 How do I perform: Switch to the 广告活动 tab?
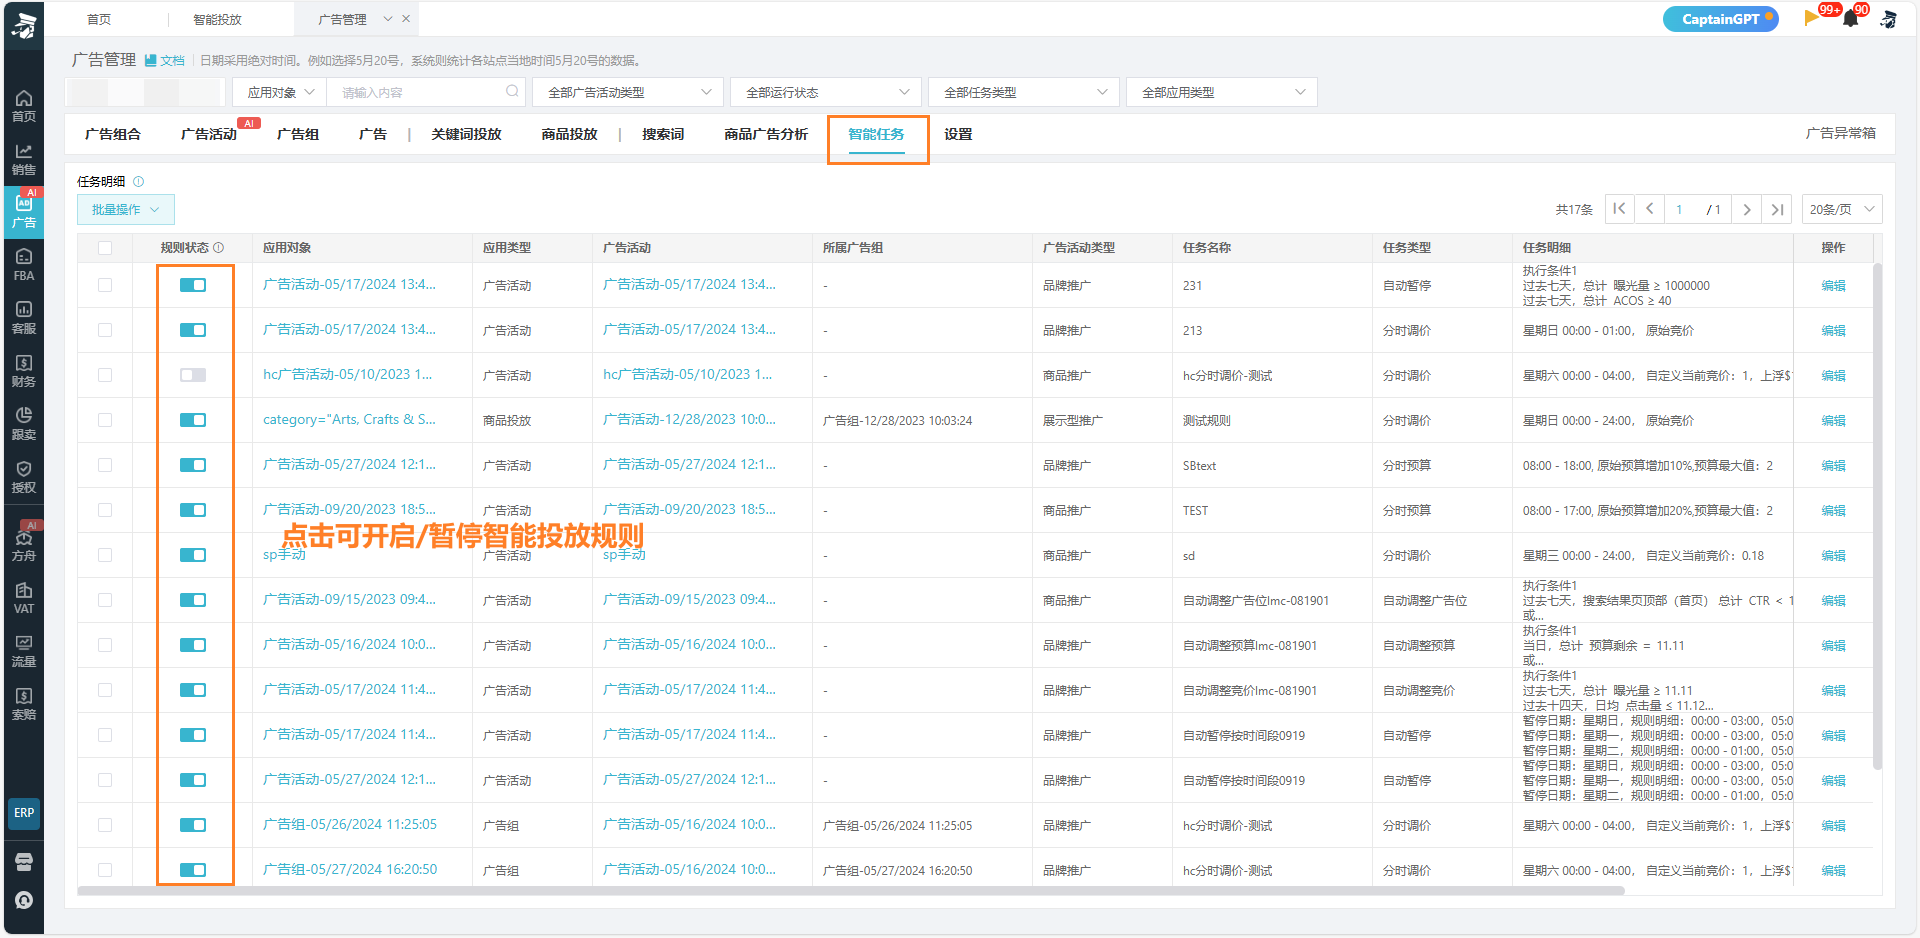point(209,134)
